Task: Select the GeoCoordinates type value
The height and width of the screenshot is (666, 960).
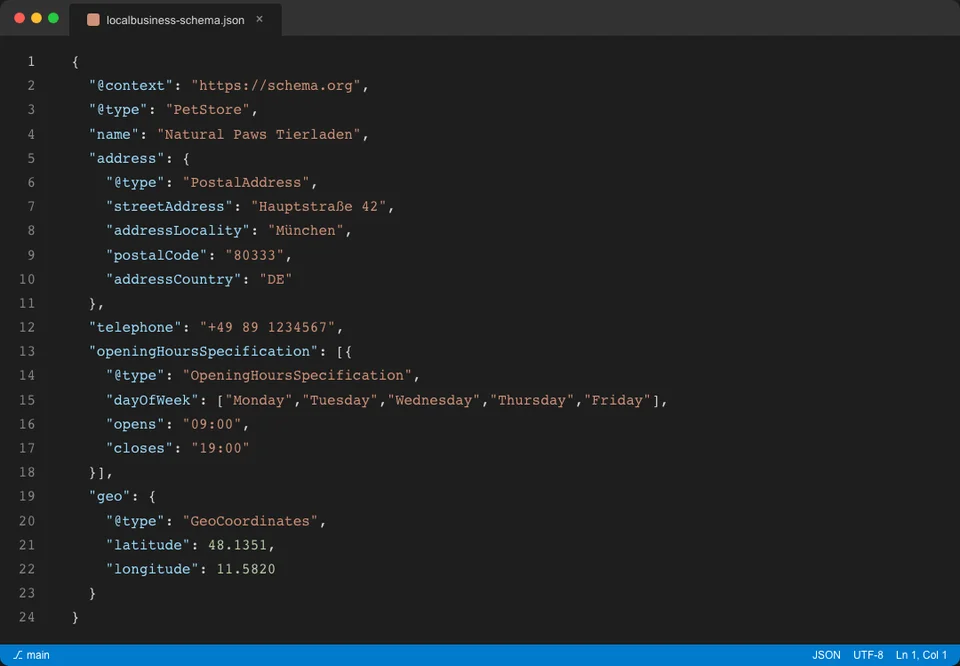Action: coord(250,520)
